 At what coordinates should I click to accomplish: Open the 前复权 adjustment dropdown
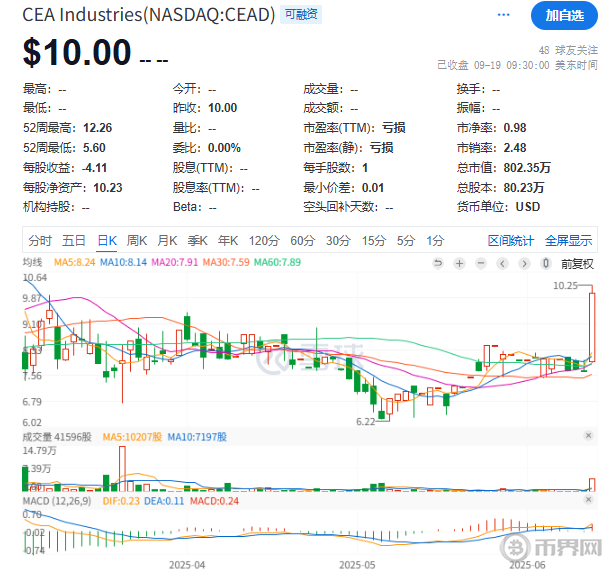pos(578,263)
